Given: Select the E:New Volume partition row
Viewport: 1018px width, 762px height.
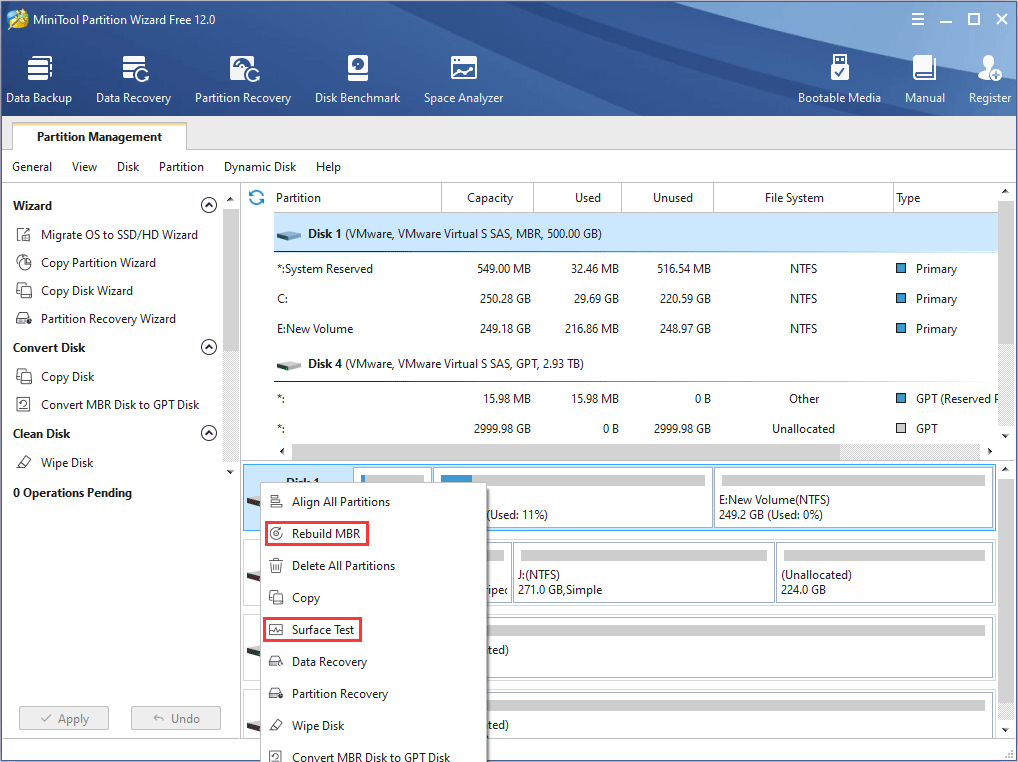Looking at the screenshot, I should coord(636,328).
